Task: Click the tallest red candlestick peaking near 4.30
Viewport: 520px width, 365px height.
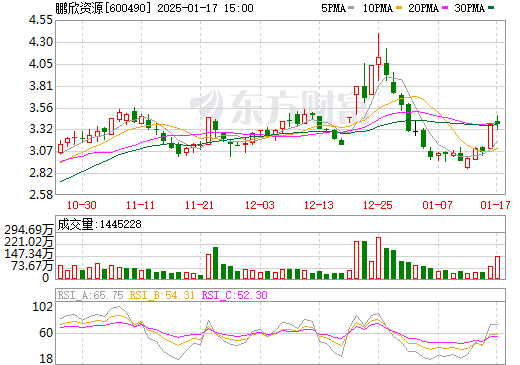Action: point(378,57)
